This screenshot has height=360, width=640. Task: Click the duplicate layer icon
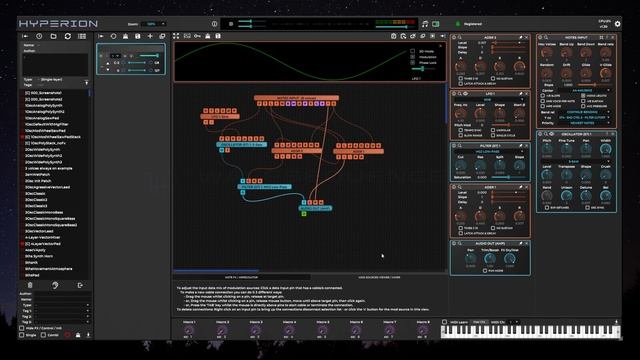point(162,36)
